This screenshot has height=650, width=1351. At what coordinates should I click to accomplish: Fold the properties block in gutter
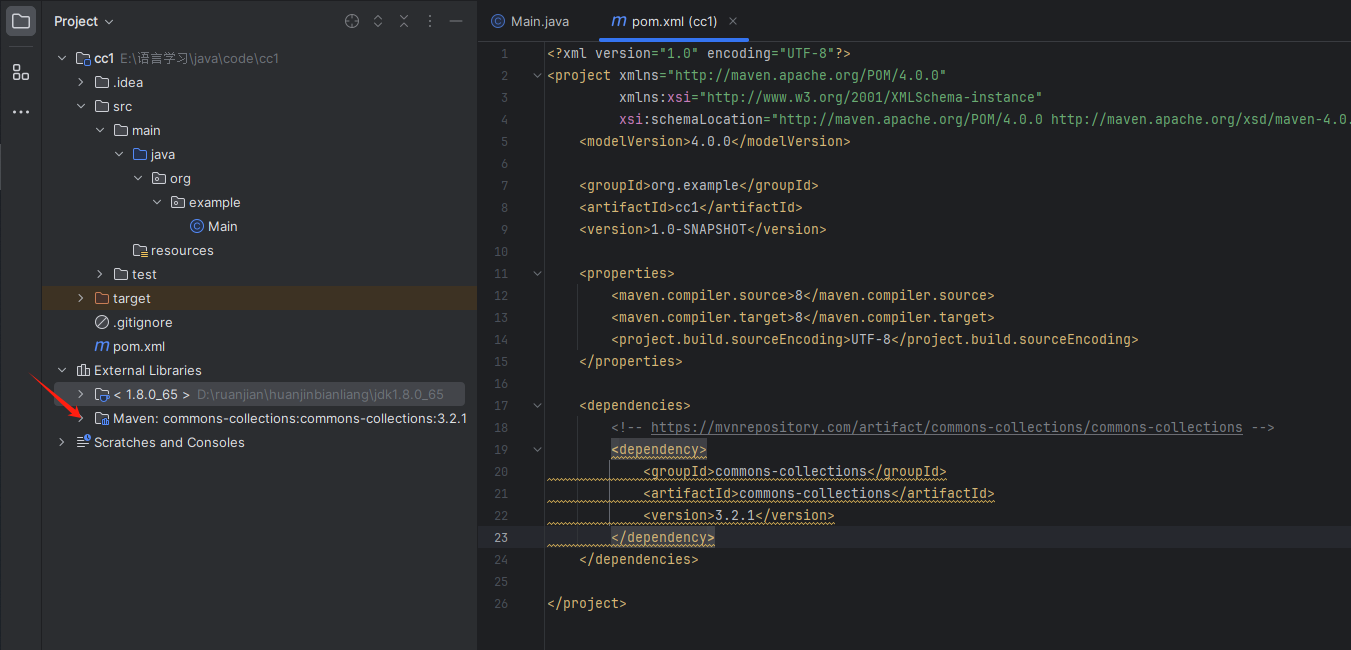click(x=537, y=273)
